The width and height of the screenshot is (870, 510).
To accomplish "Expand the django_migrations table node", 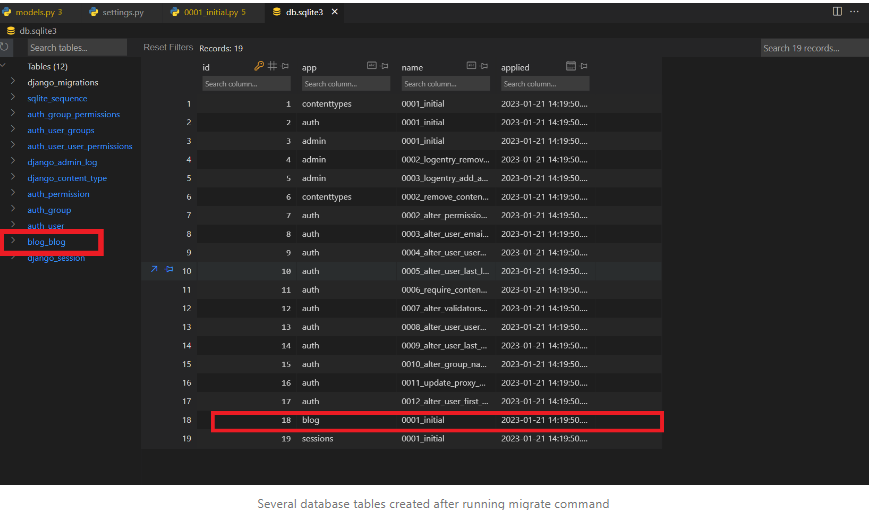I will pyautogui.click(x=12, y=82).
